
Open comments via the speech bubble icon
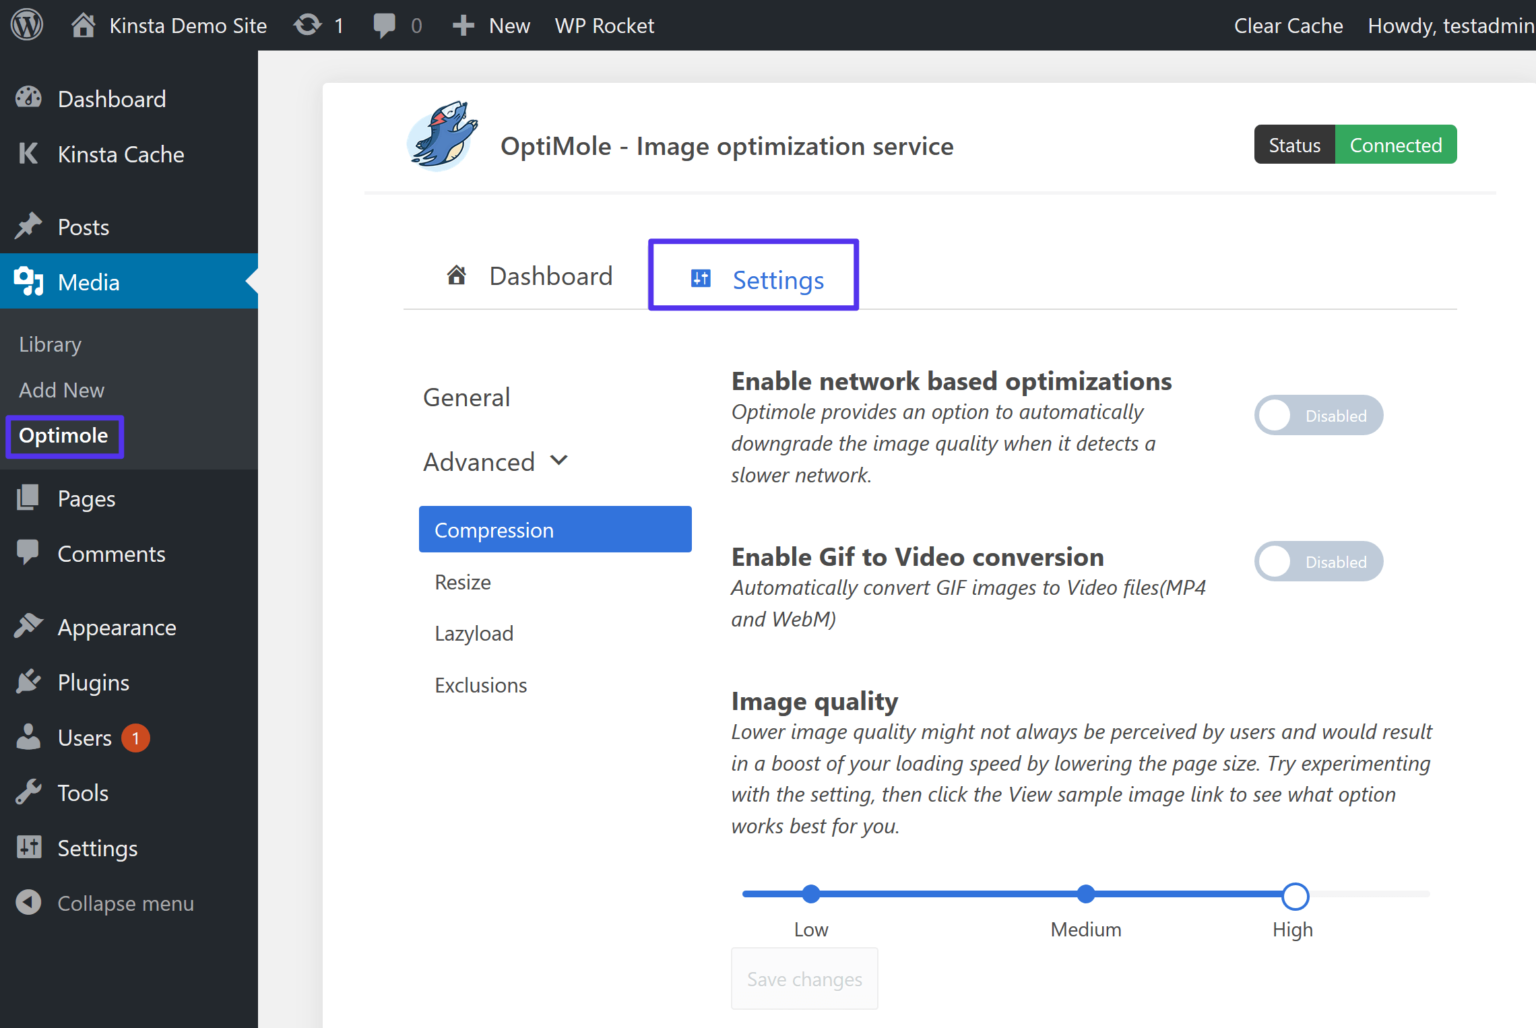385,24
